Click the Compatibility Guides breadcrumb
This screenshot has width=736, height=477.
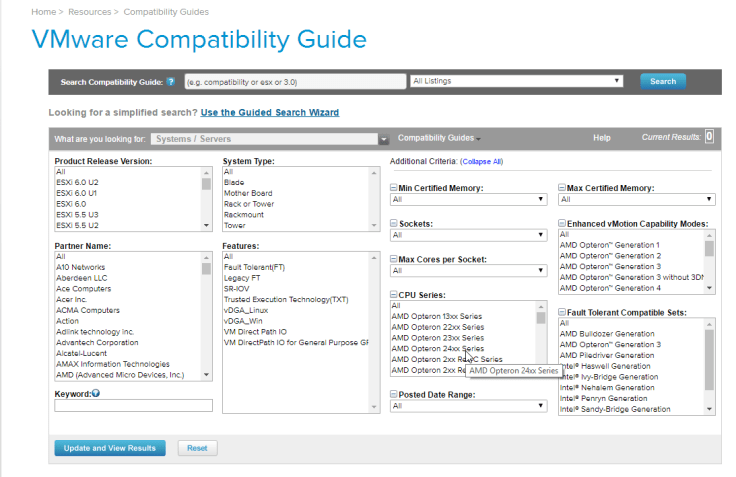(x=166, y=12)
